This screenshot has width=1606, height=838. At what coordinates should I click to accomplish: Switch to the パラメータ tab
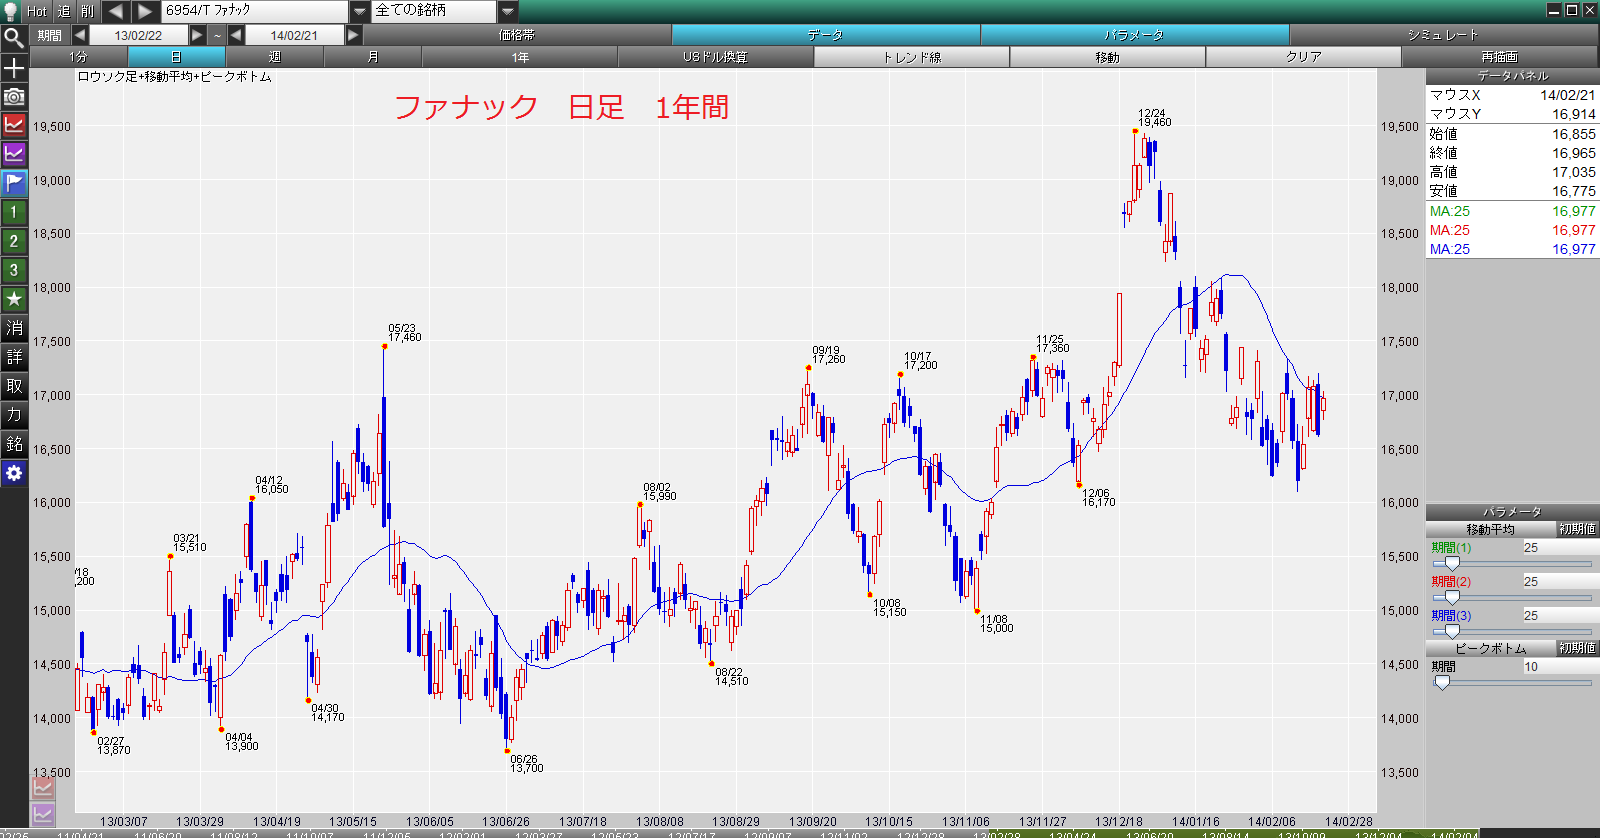click(x=1135, y=35)
